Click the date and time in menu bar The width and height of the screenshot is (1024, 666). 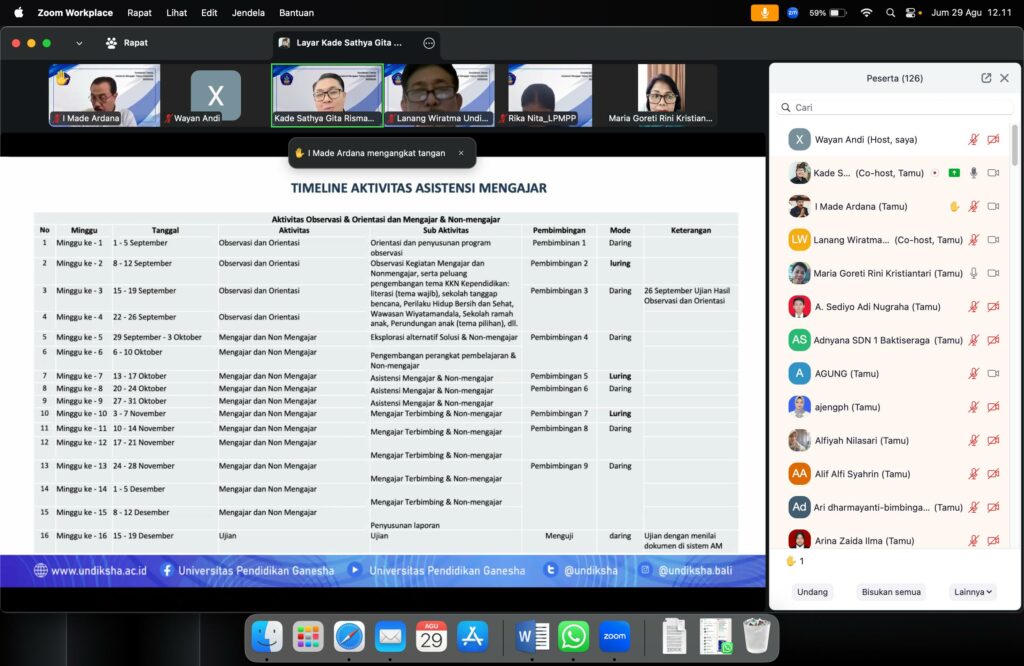coord(971,12)
